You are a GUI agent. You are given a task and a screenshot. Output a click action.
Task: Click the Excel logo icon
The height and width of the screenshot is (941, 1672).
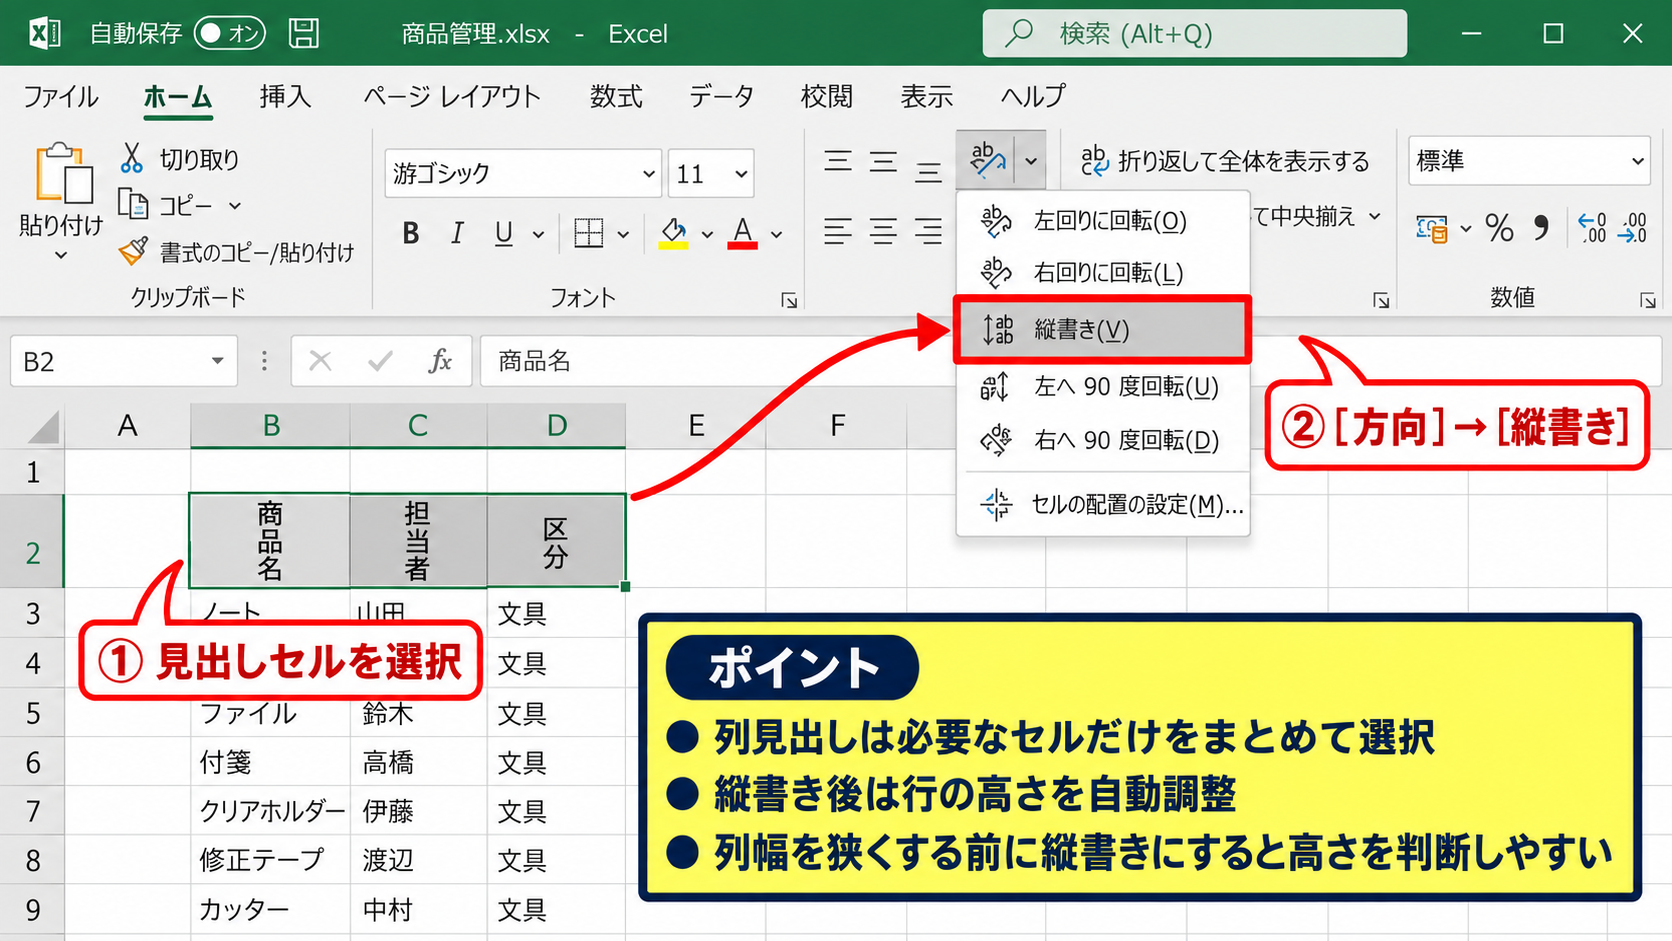(44, 33)
